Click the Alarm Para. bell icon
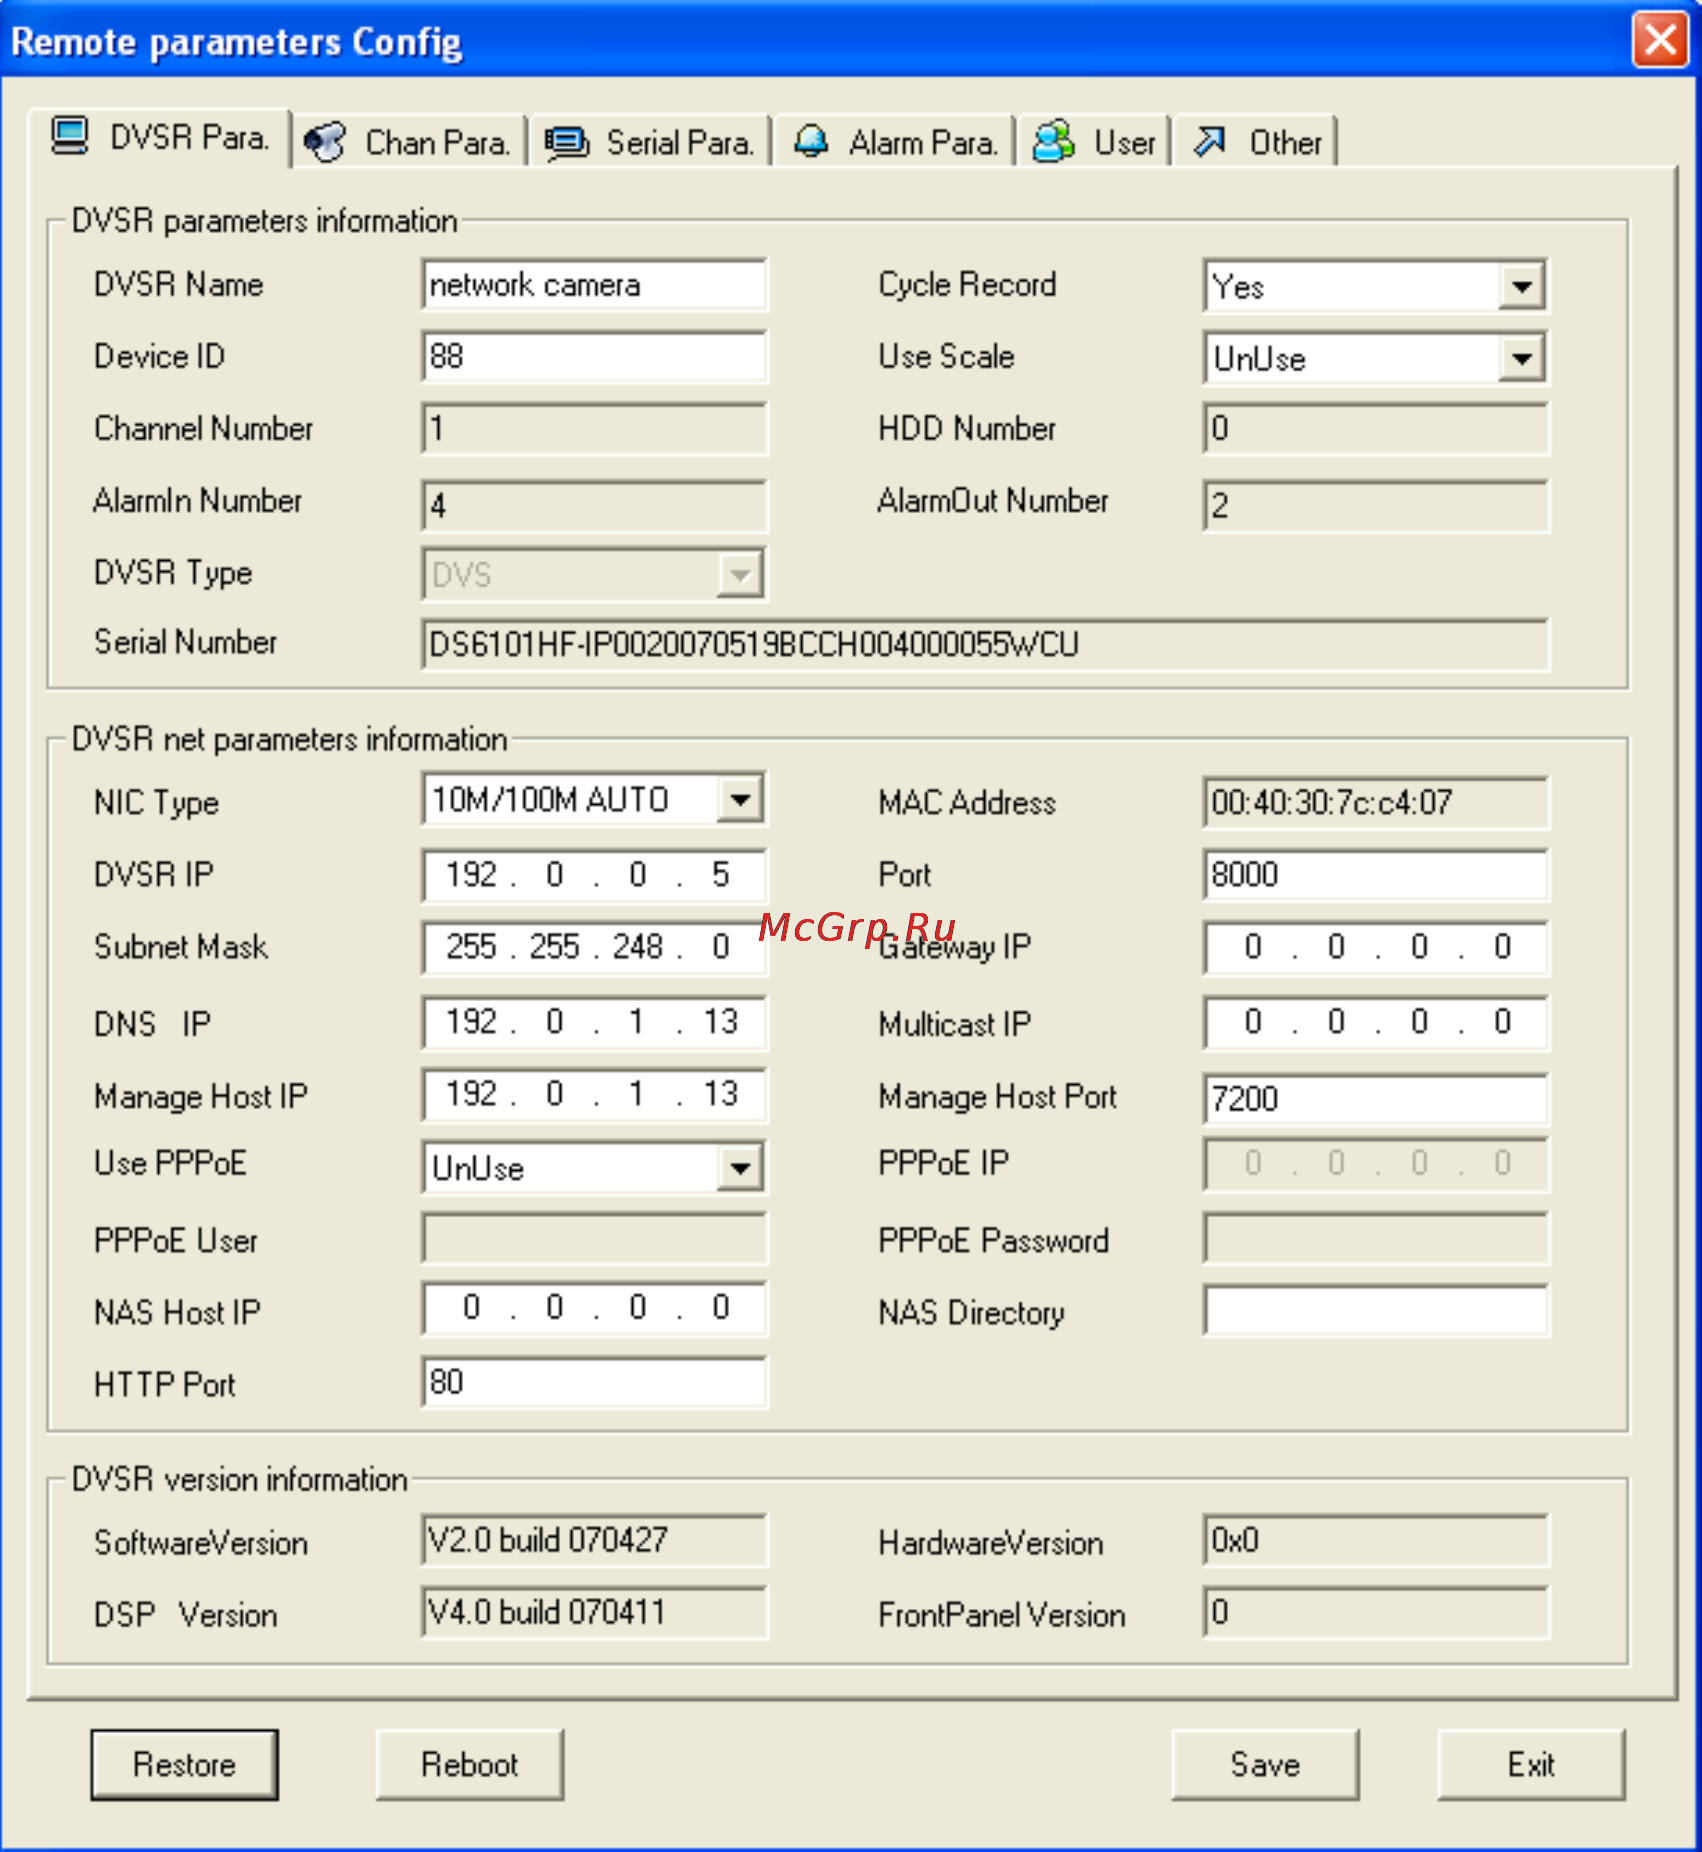 click(811, 142)
